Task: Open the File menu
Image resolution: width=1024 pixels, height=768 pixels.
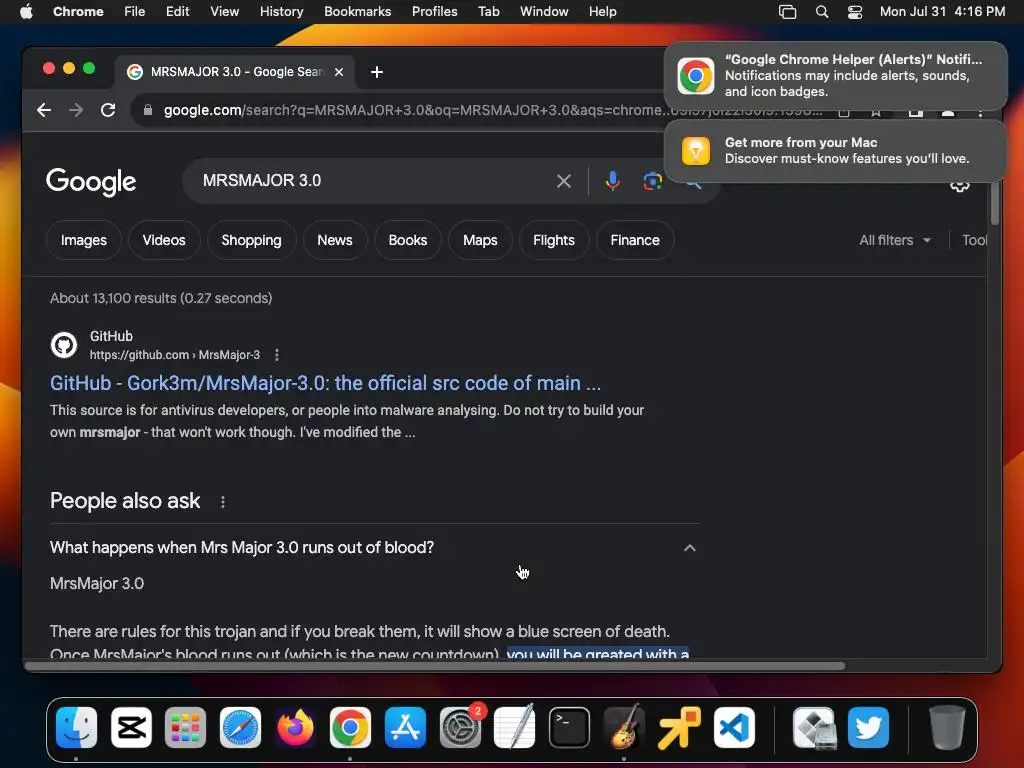Action: pos(135,12)
